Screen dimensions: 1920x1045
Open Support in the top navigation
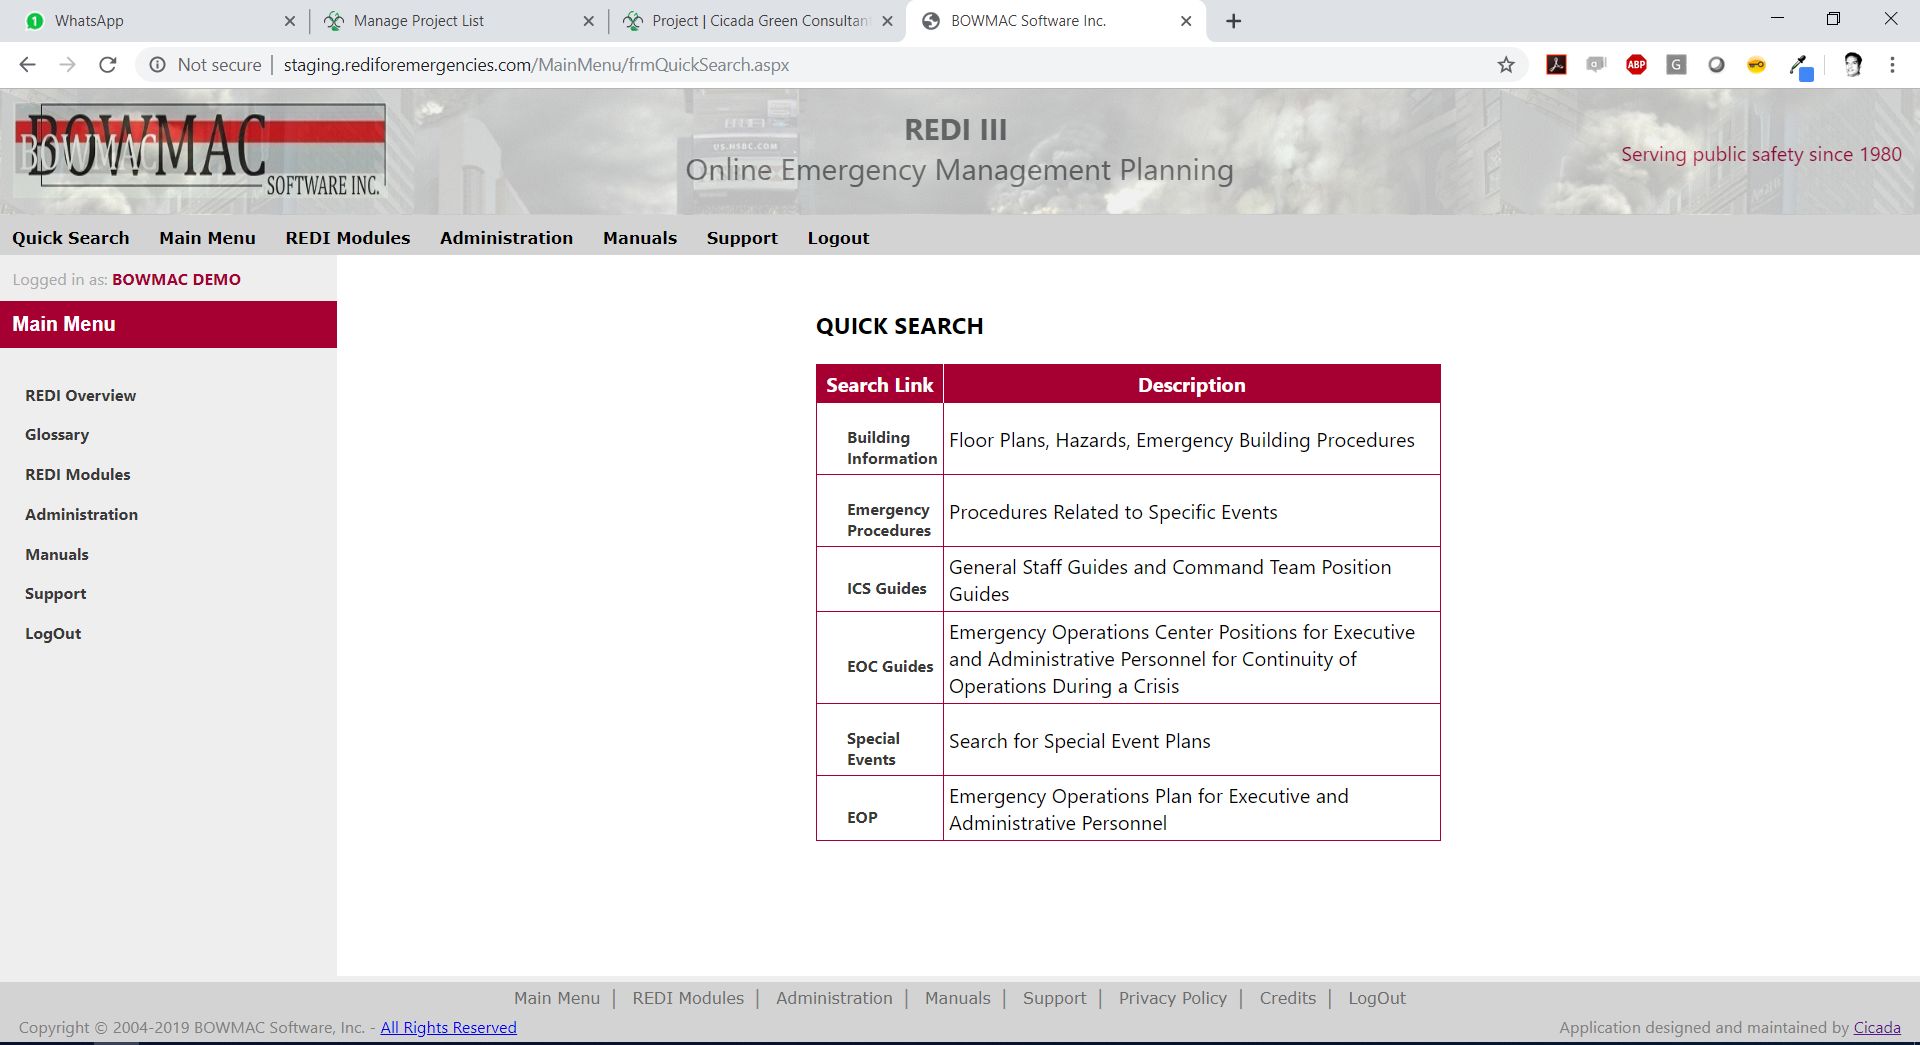point(742,238)
